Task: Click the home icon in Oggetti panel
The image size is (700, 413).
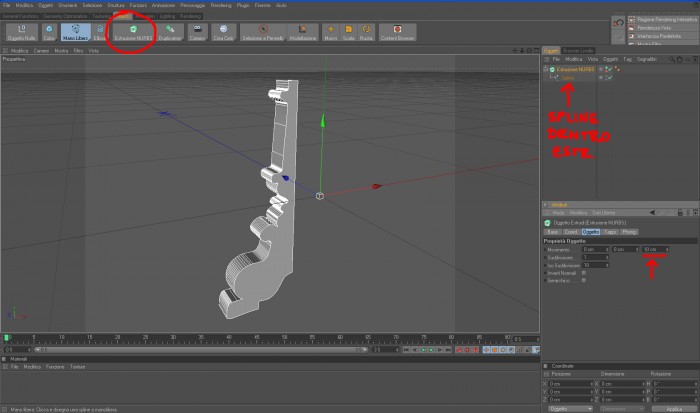Action: [x=679, y=59]
